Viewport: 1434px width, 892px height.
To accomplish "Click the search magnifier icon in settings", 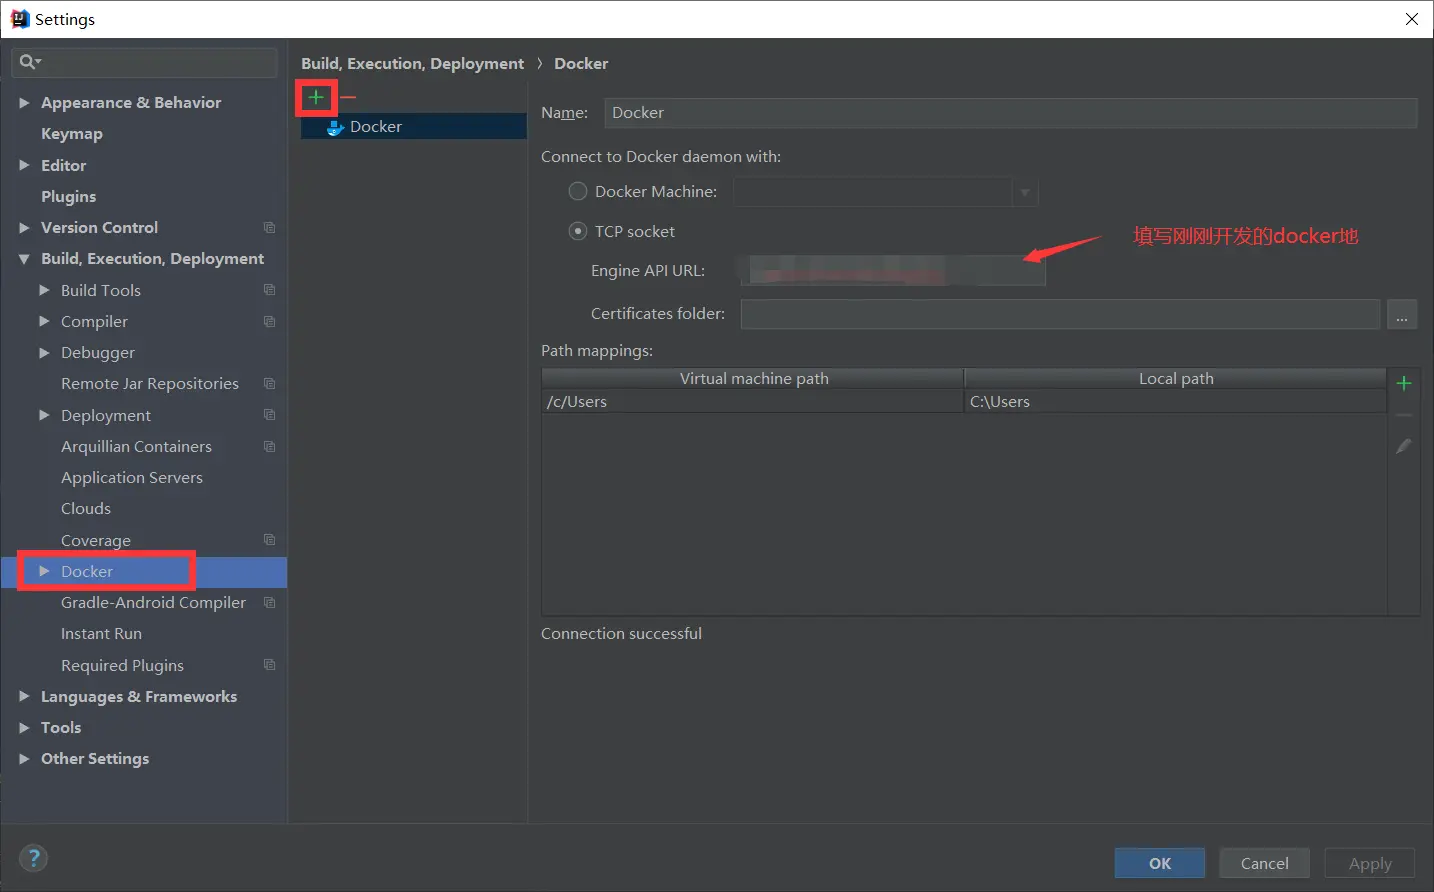I will pyautogui.click(x=29, y=62).
